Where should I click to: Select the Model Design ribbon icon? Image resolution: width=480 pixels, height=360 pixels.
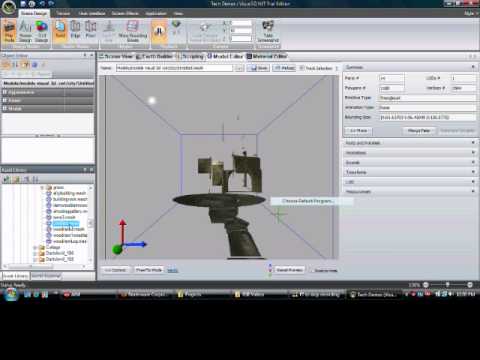pyautogui.click(x=25, y=31)
